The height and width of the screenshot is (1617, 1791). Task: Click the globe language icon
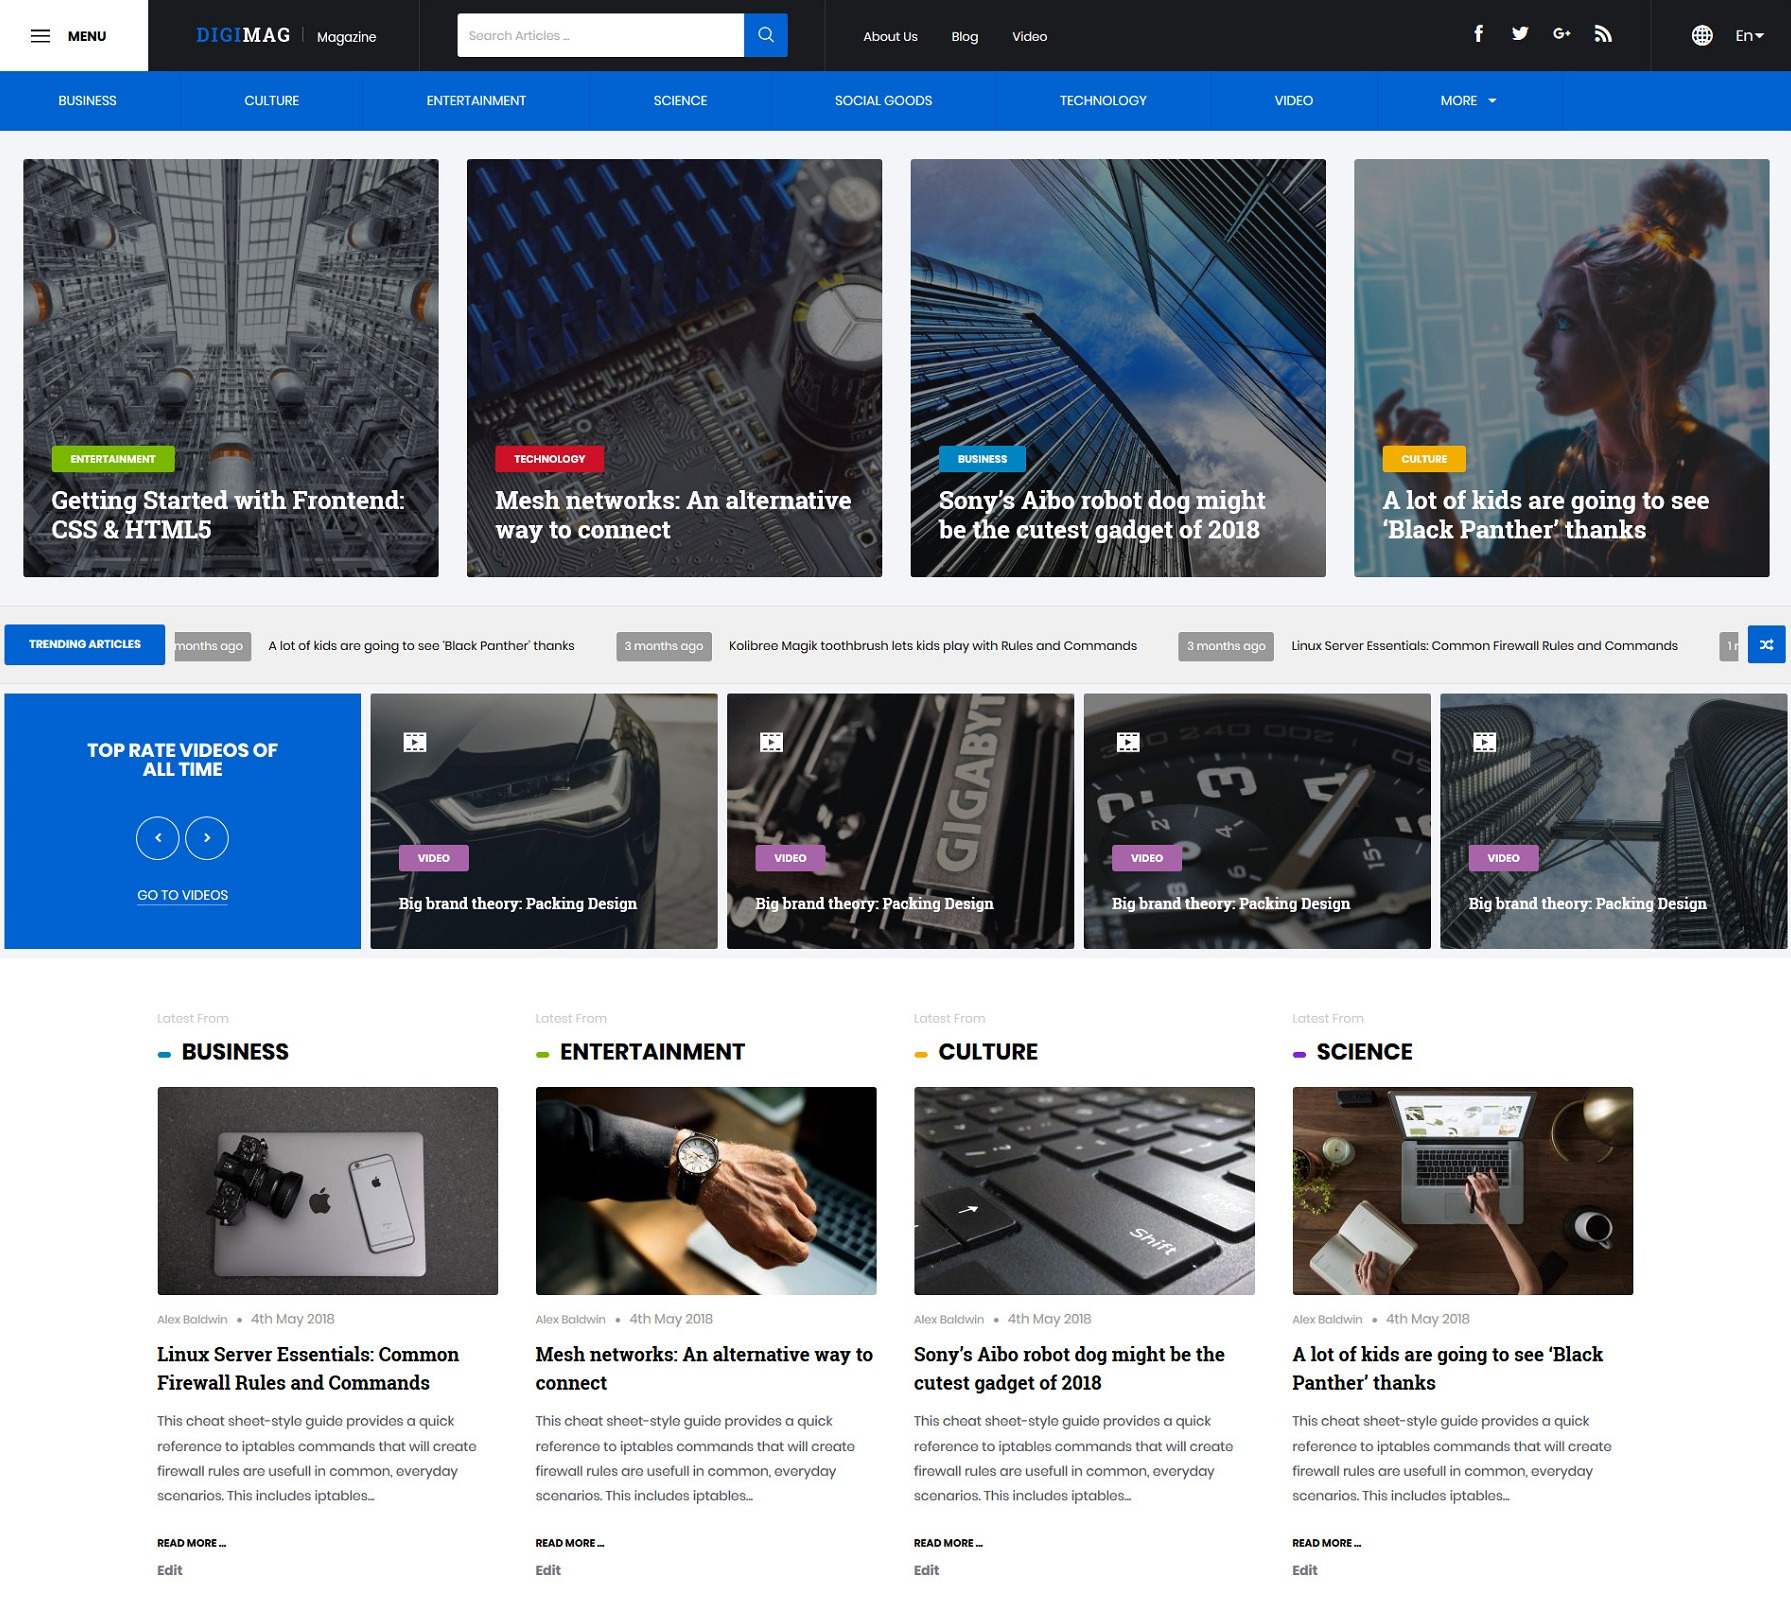(x=1701, y=36)
